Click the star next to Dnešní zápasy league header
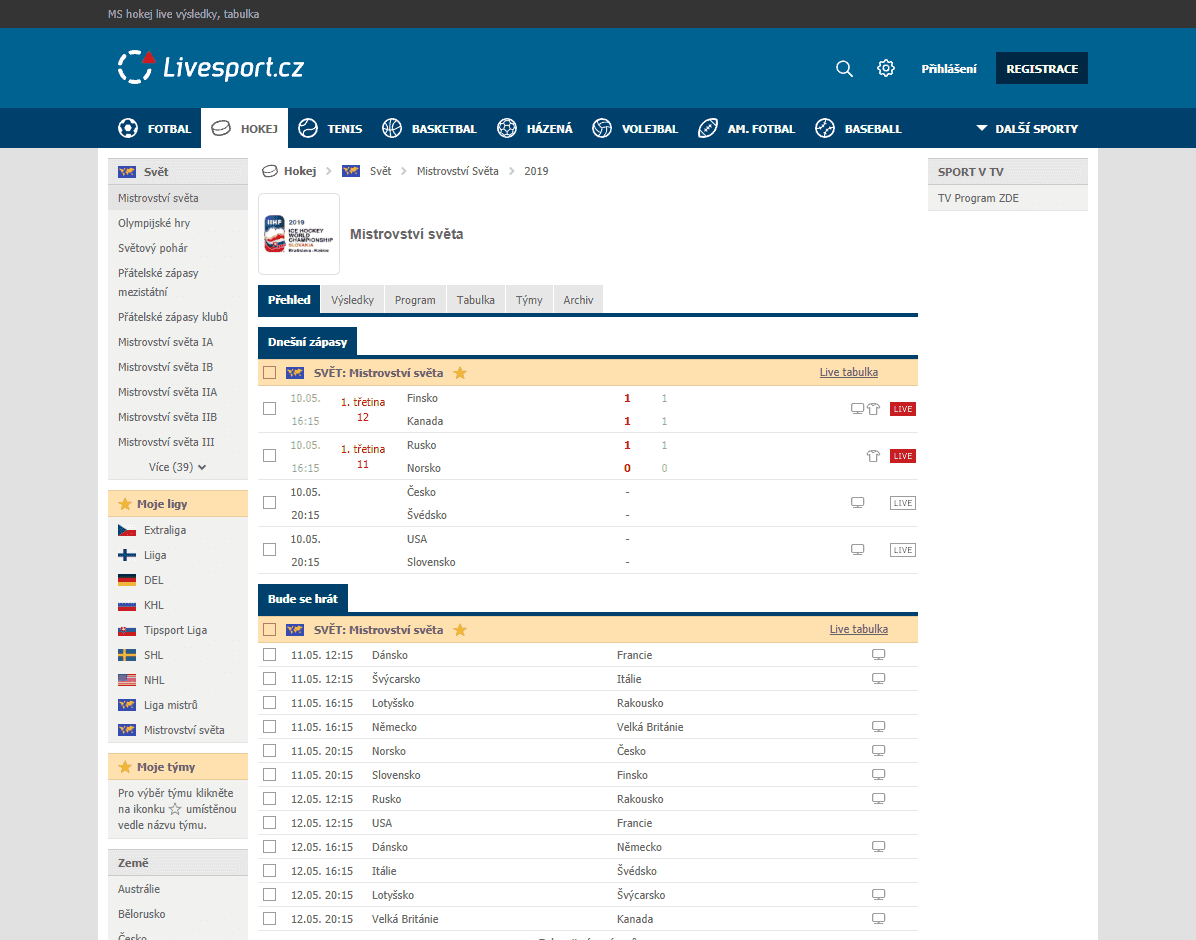Viewport: 1196px width, 940px height. pos(460,373)
